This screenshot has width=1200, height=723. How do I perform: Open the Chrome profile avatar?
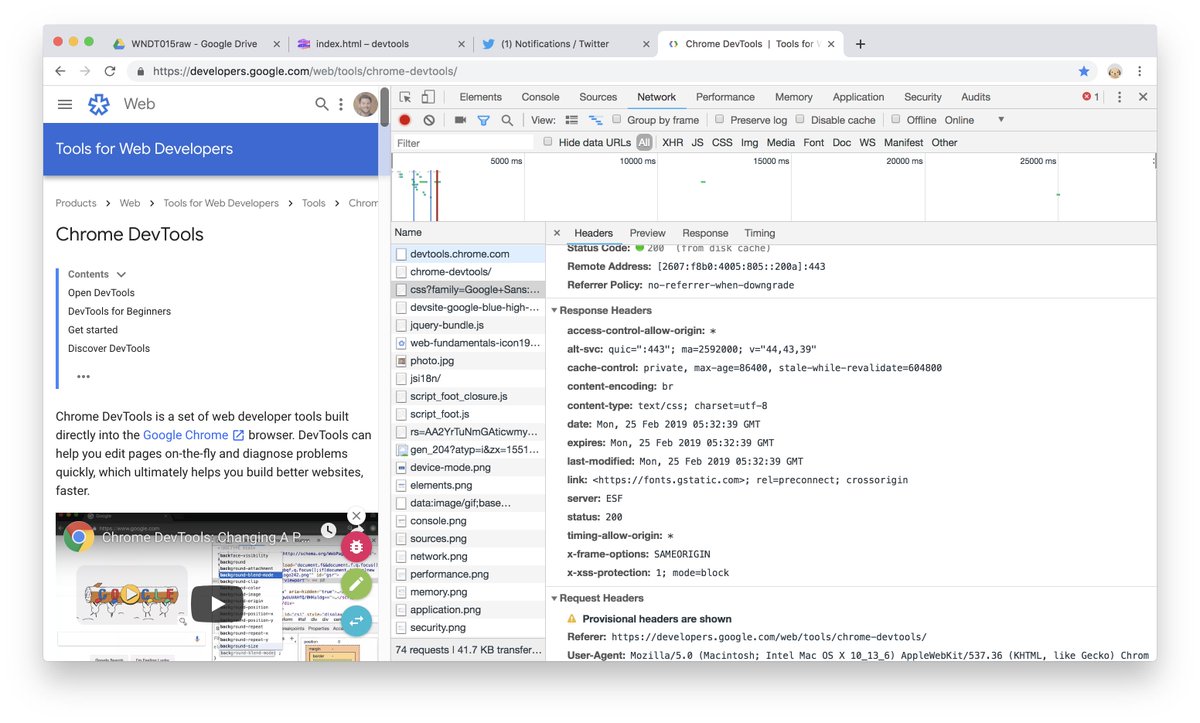1114,71
